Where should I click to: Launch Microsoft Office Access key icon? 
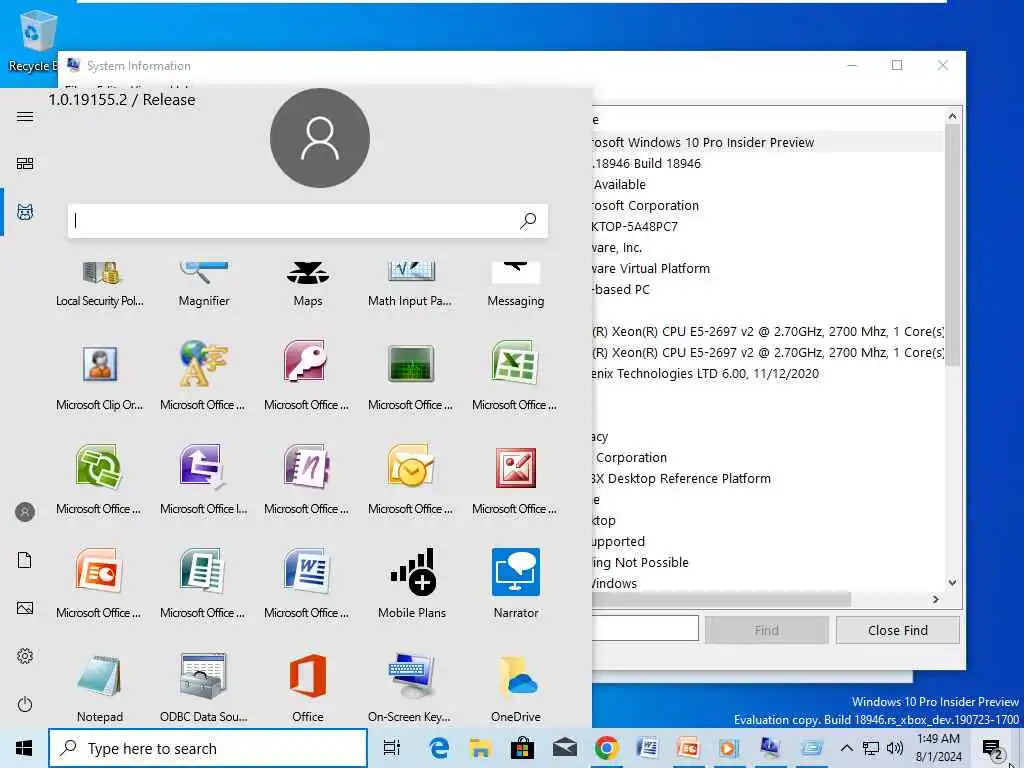(308, 376)
